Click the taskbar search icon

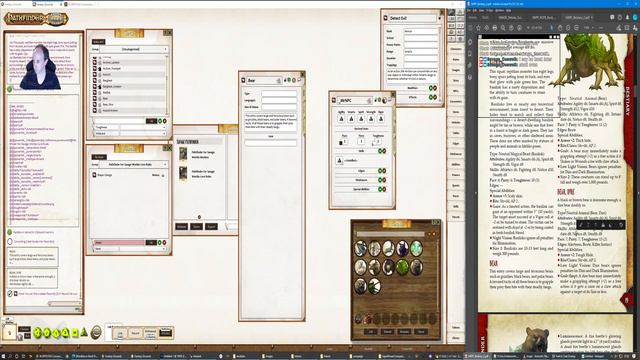coord(10,356)
